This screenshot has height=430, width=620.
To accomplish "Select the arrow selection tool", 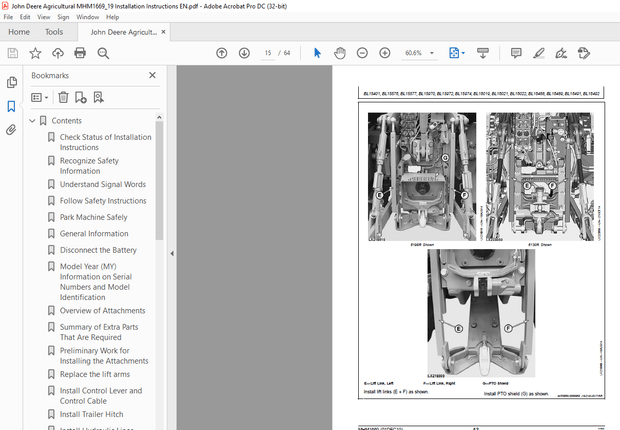I will pyautogui.click(x=317, y=53).
